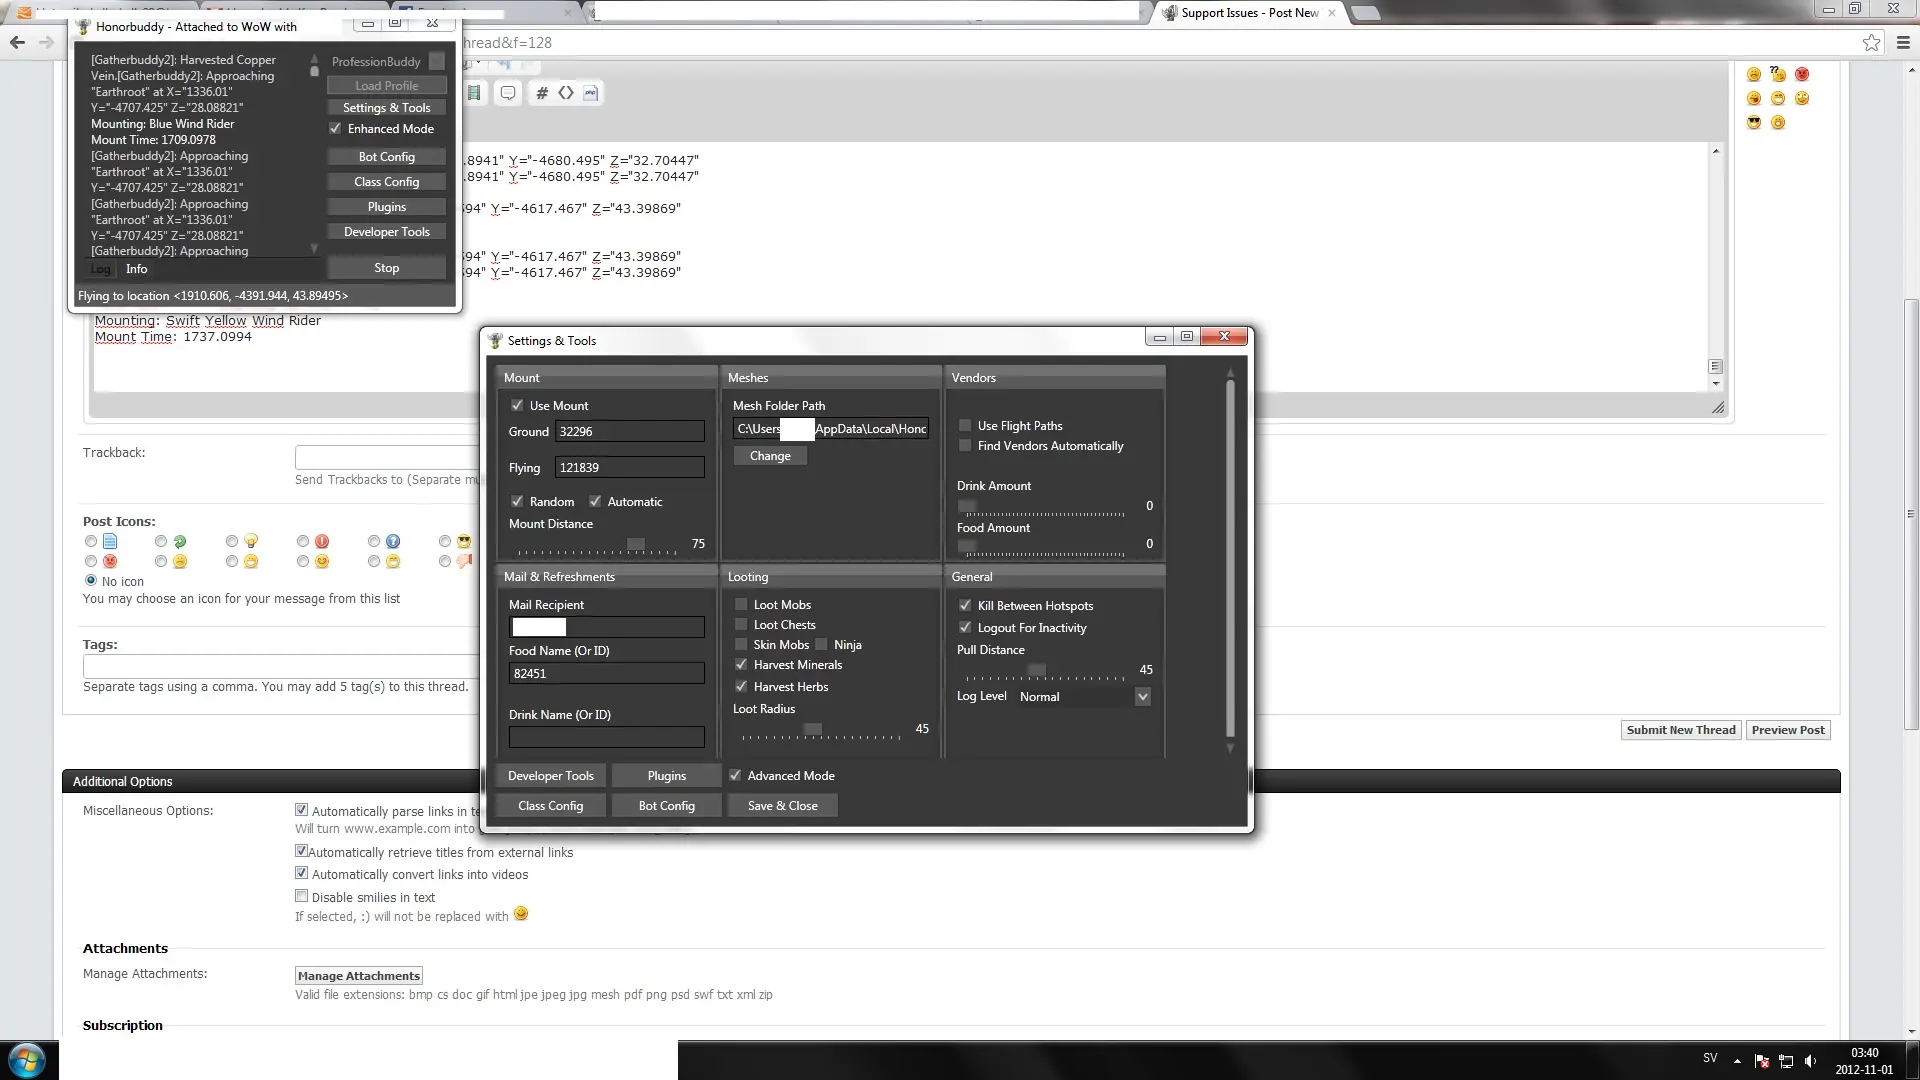Screen dimensions: 1920x1080
Task: Click the PHP code tag icon
Action: point(590,93)
